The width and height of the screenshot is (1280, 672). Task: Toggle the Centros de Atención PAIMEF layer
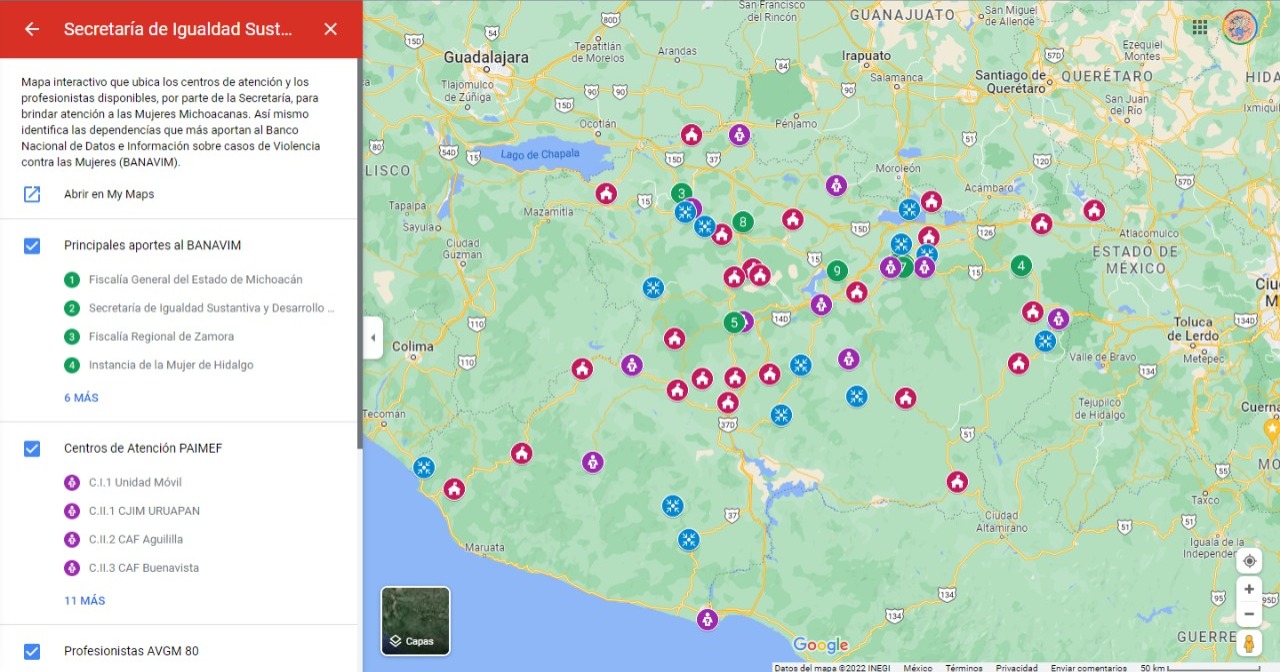tap(32, 448)
